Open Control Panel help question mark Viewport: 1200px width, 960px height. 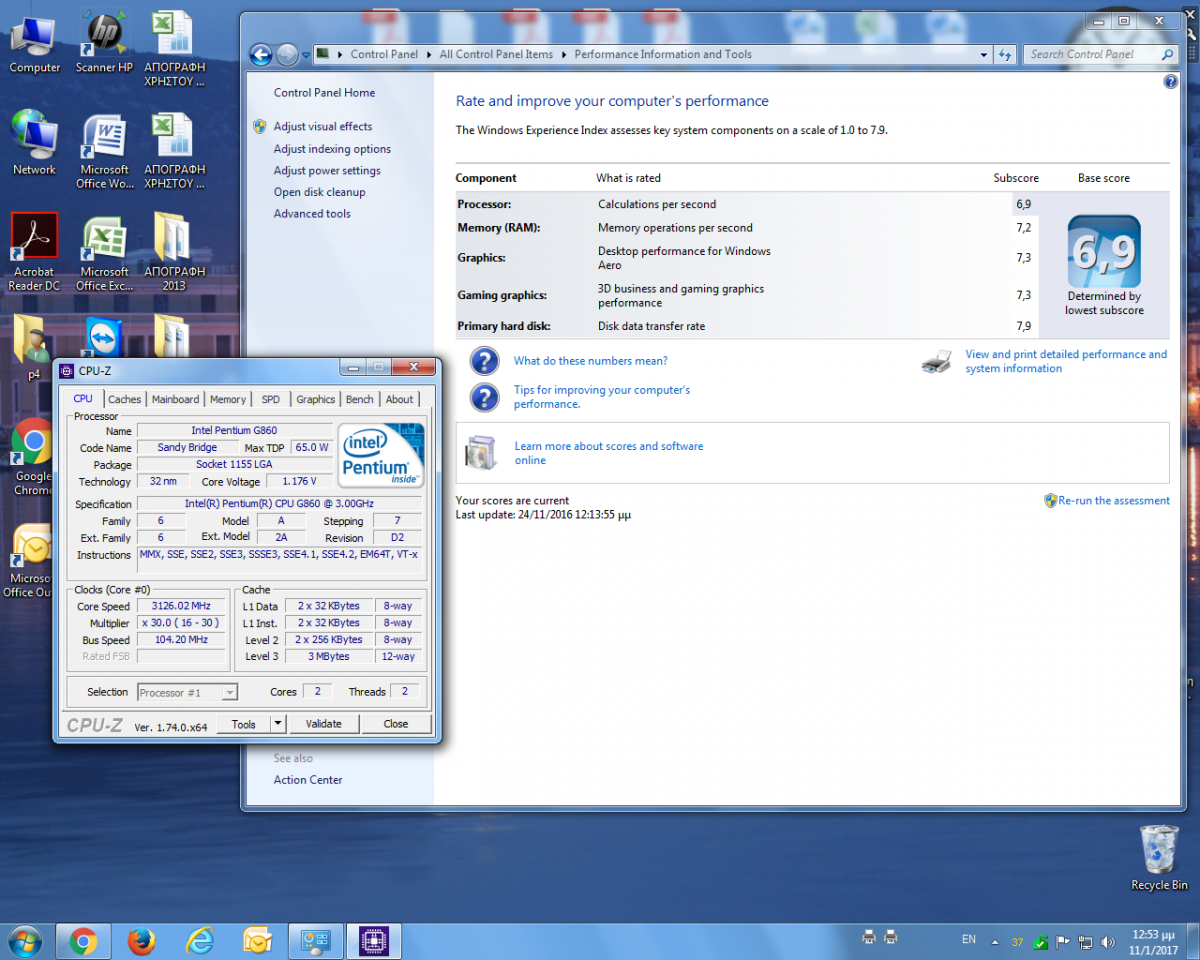click(x=1171, y=82)
